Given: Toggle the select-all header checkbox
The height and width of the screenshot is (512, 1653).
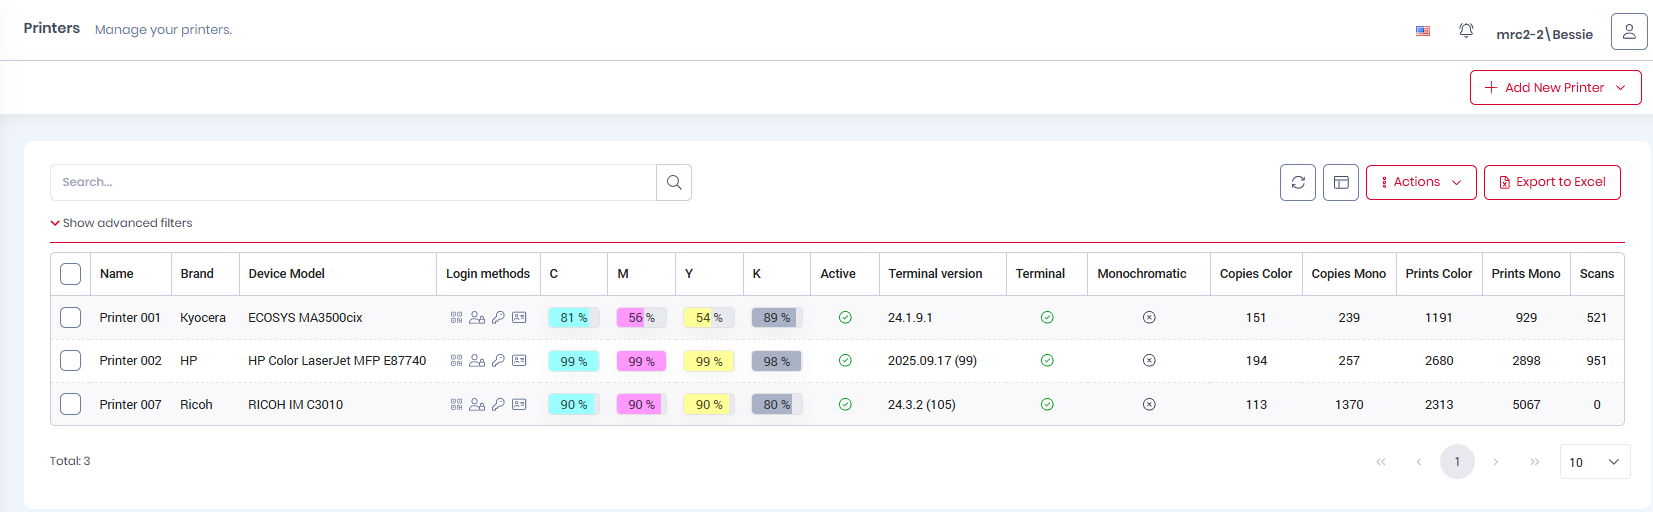Looking at the screenshot, I should click(x=70, y=274).
